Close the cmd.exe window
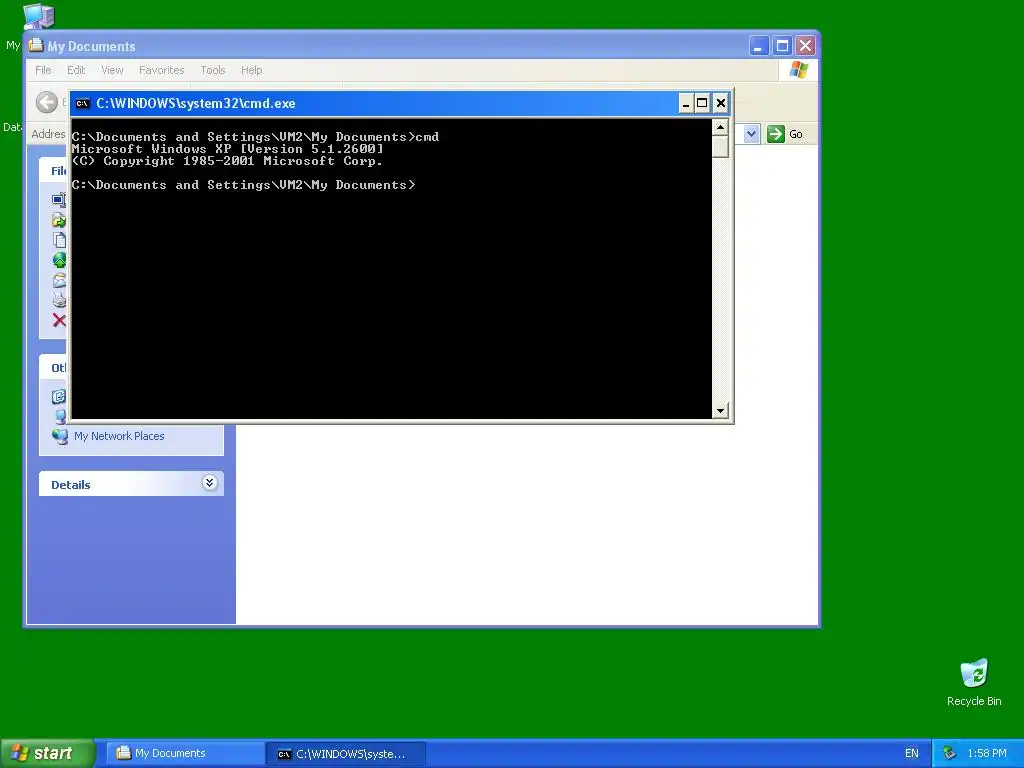Viewport: 1024px width, 768px height. (x=720, y=103)
